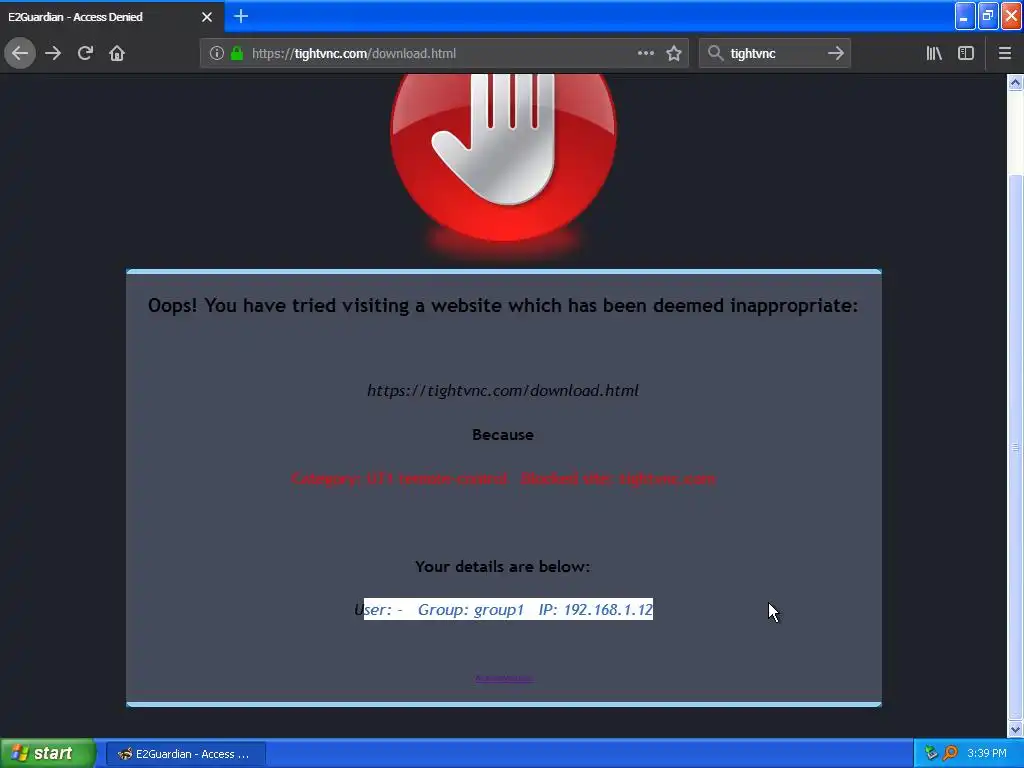Run the tightvnc search with the go arrow

[836, 54]
